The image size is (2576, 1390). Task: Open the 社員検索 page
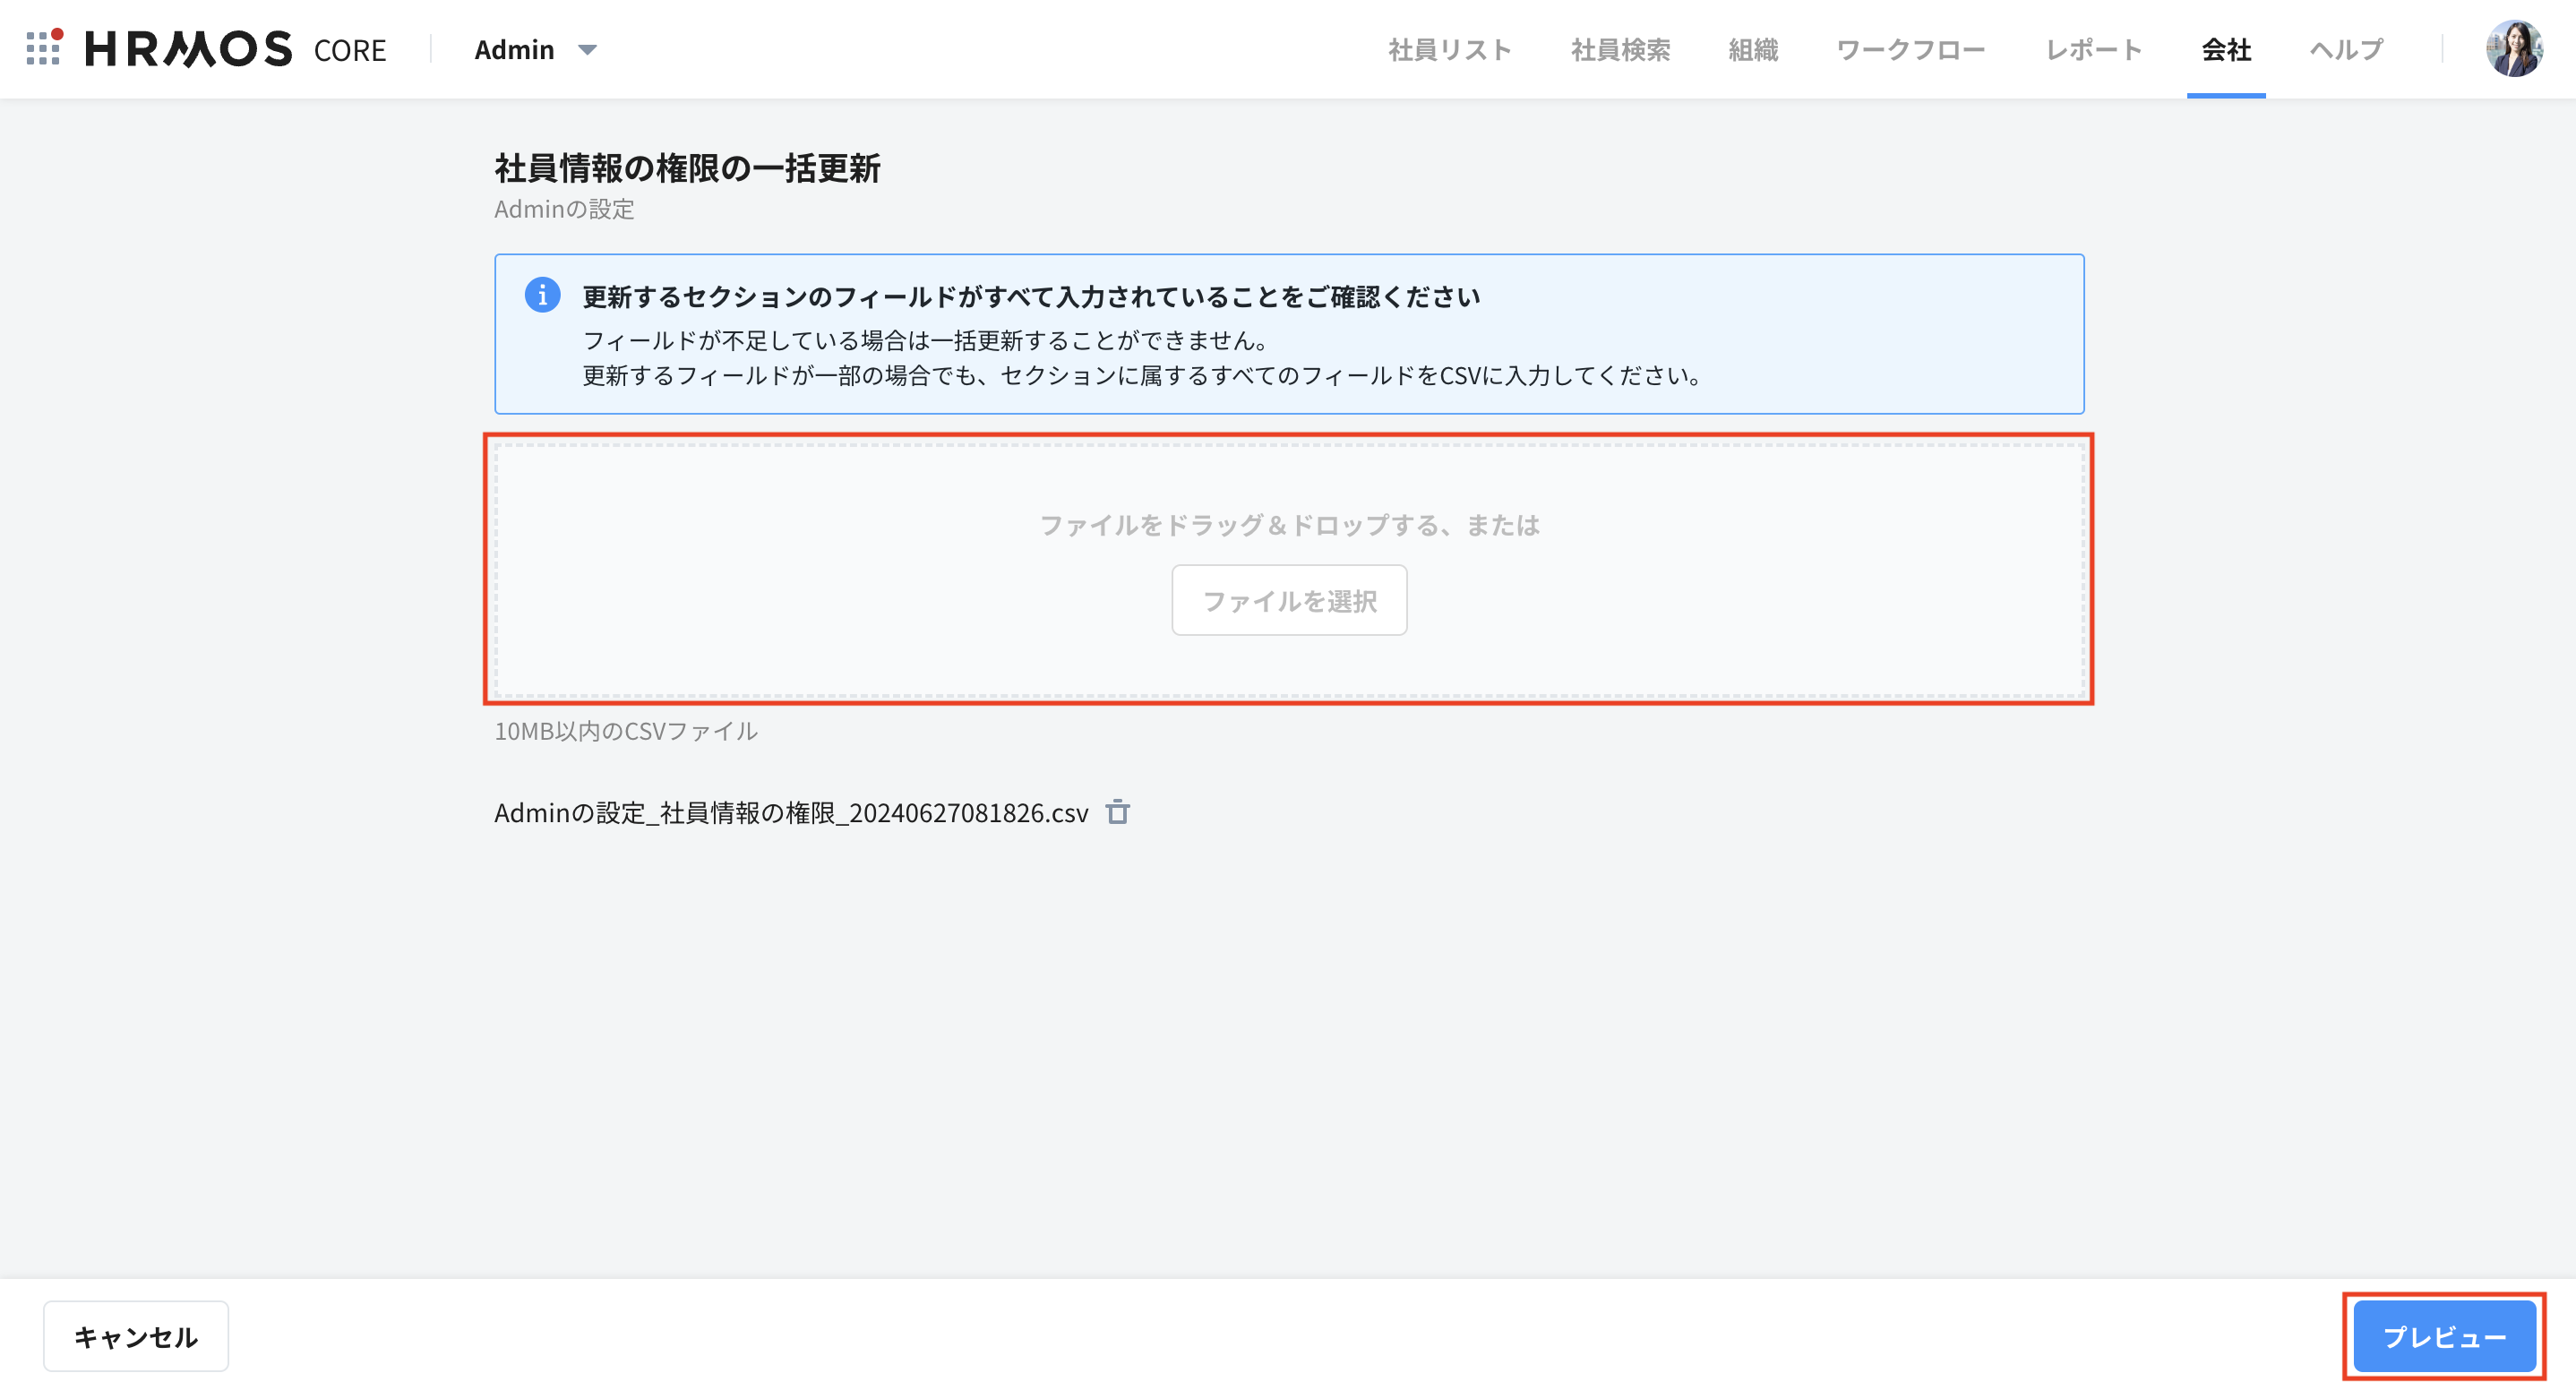[1620, 49]
